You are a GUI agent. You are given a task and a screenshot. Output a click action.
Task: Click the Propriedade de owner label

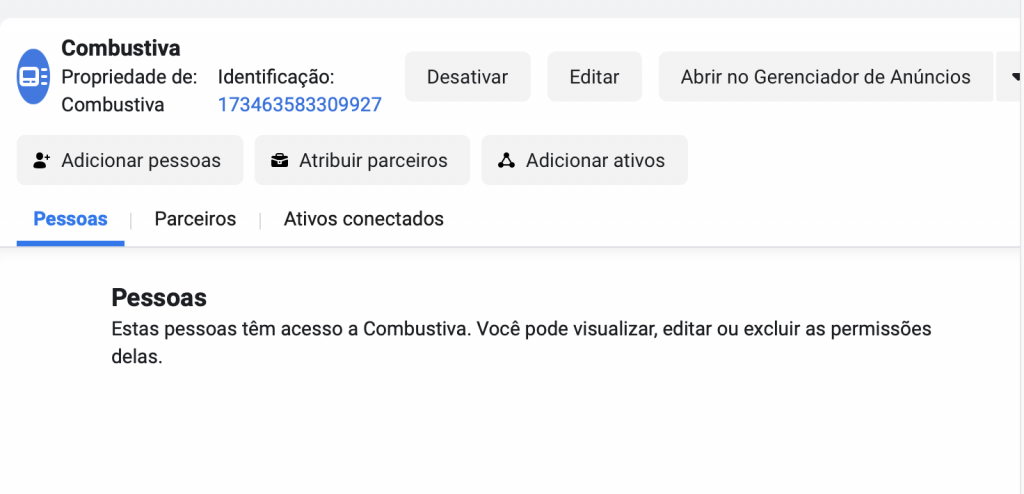pyautogui.click(x=129, y=77)
